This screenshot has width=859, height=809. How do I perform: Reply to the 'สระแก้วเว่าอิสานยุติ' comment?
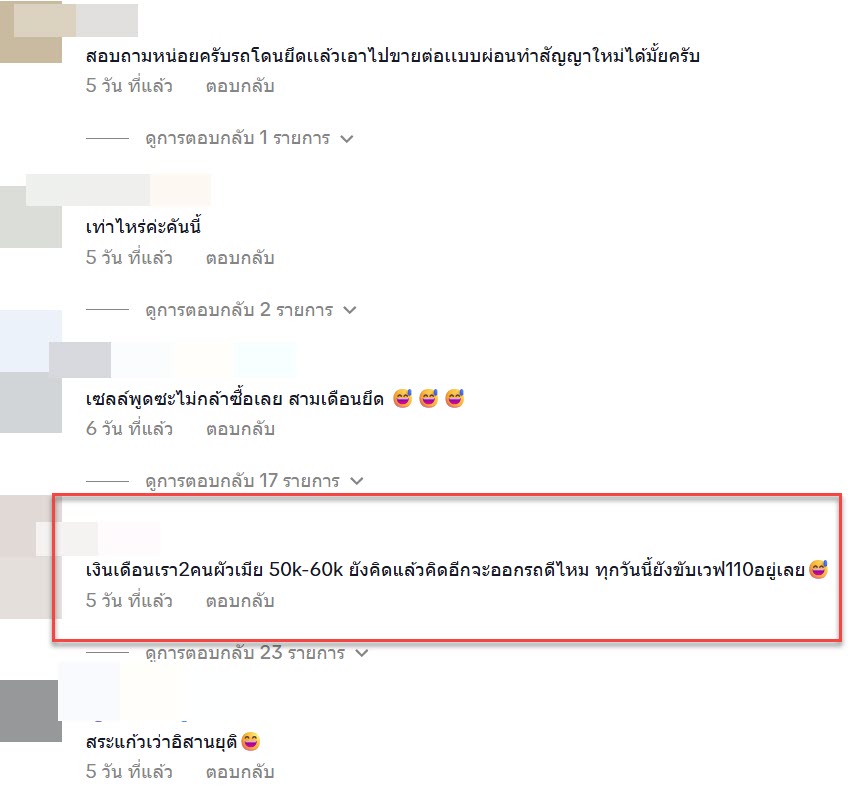coord(240,772)
